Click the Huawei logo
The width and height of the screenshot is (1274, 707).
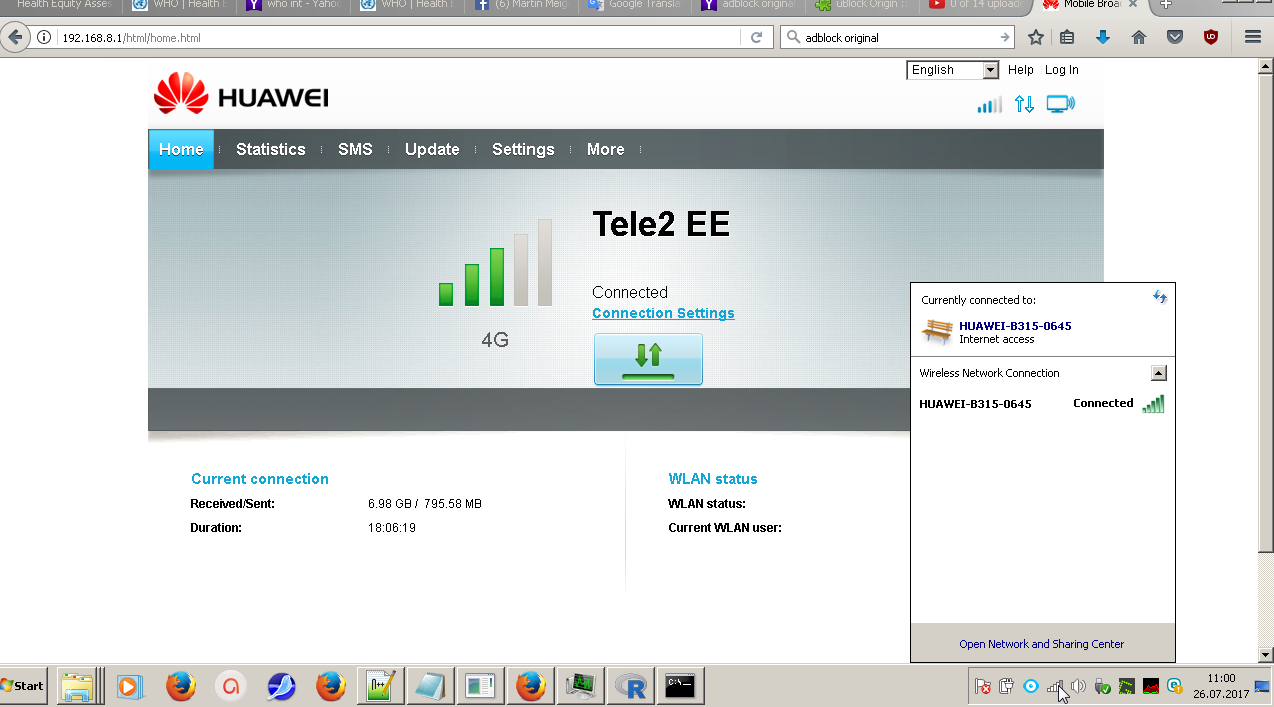coord(241,94)
